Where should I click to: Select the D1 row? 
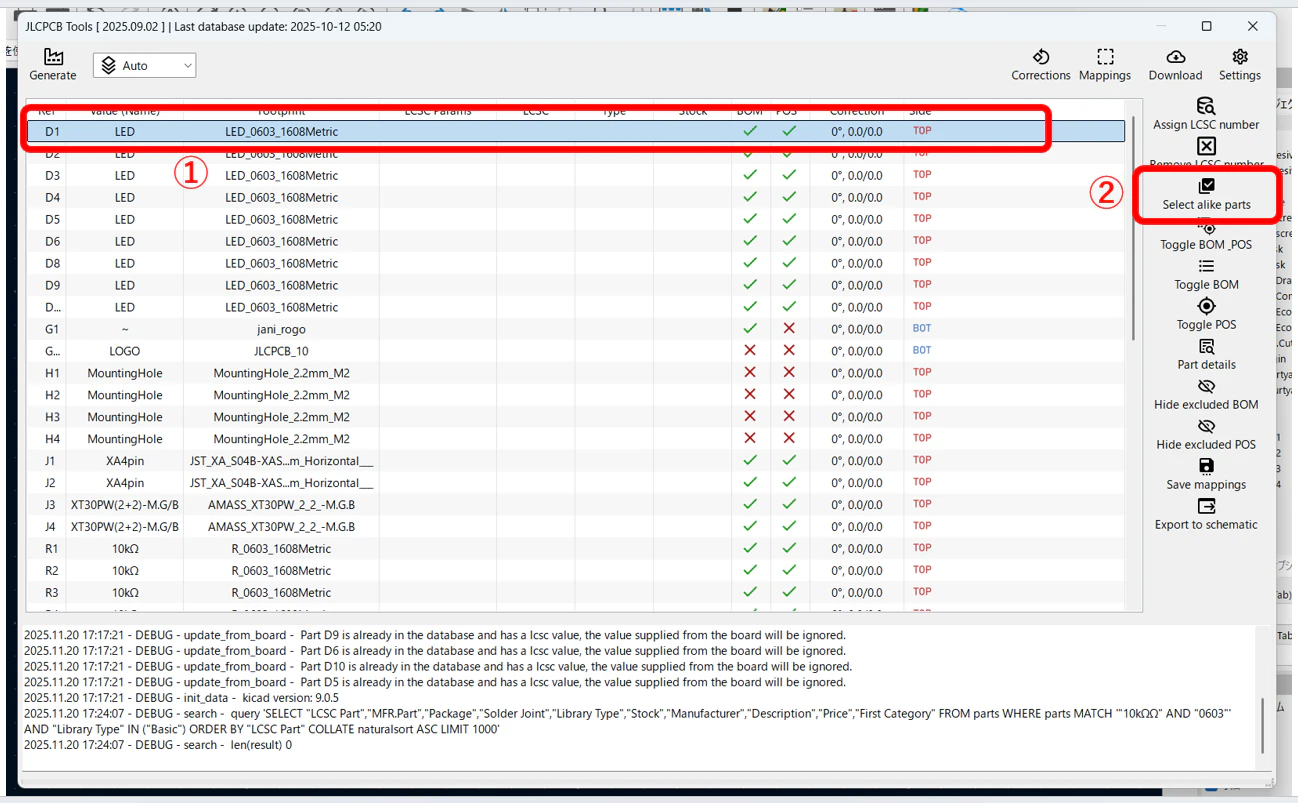tap(575, 131)
